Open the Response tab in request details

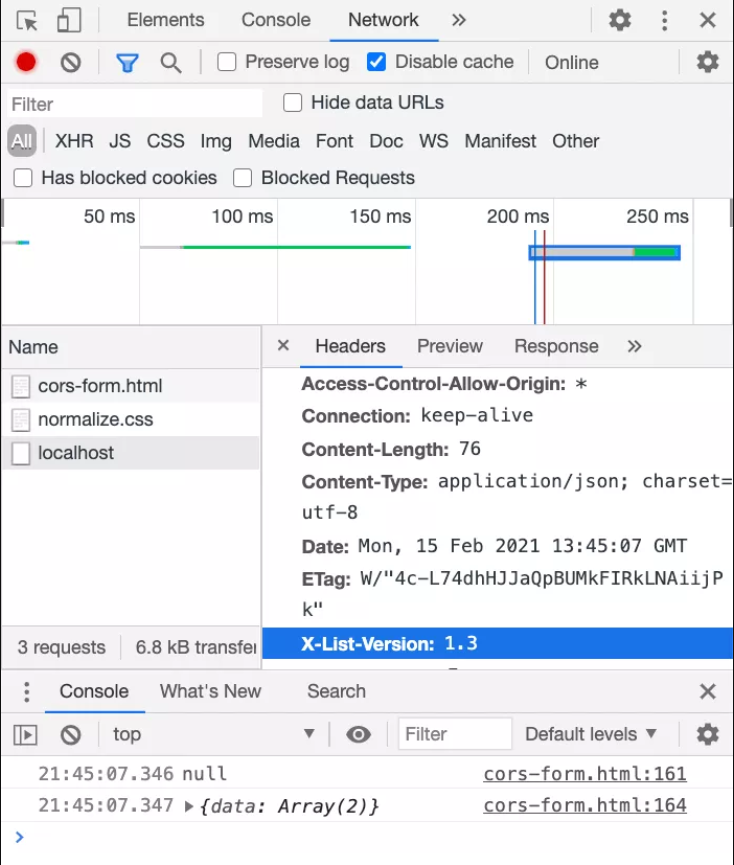coord(556,346)
